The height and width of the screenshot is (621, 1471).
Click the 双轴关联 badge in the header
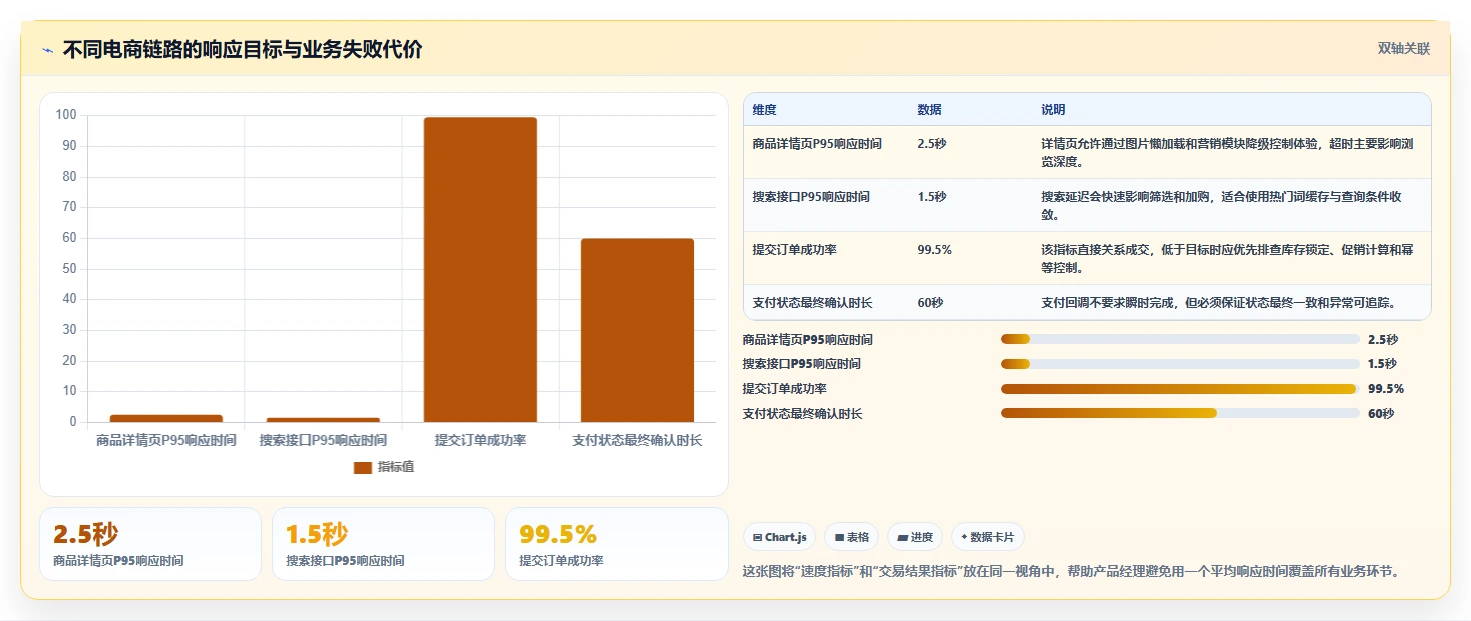(x=1404, y=48)
